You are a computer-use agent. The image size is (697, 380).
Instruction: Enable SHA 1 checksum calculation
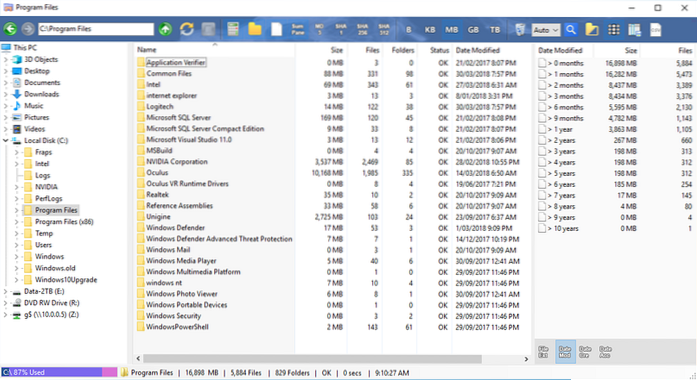340,30
